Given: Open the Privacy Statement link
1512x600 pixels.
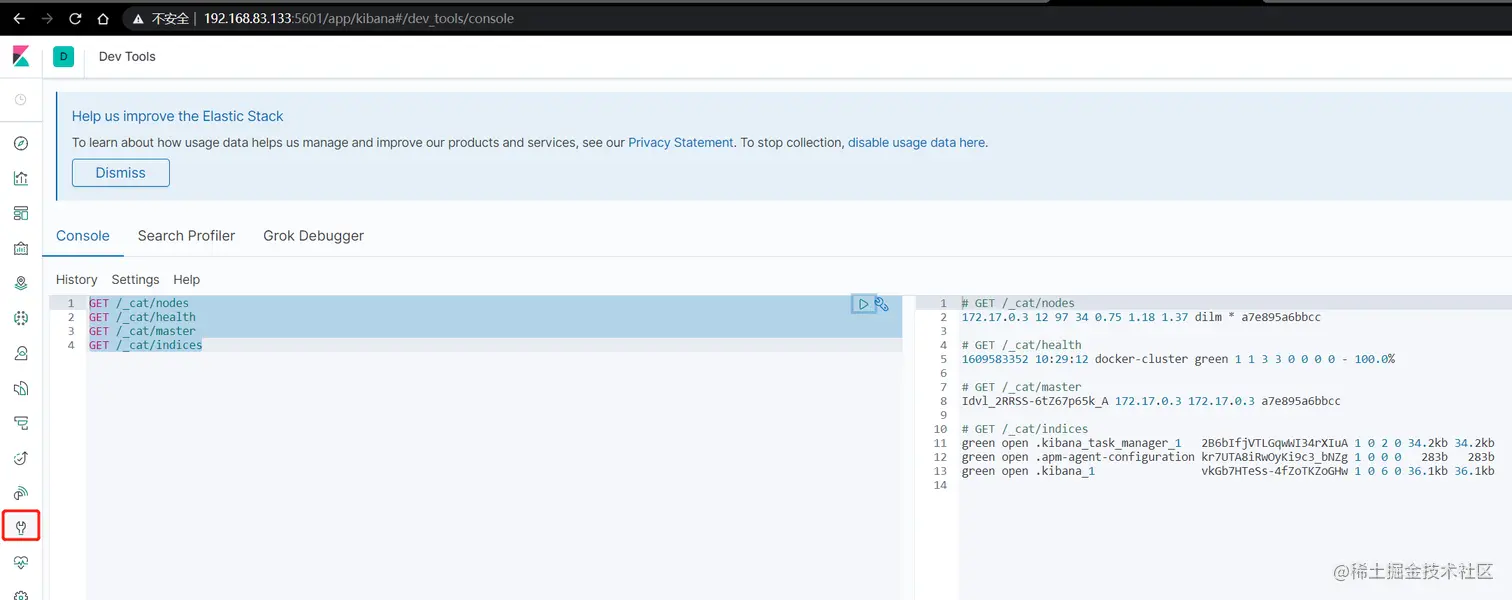Looking at the screenshot, I should (681, 143).
